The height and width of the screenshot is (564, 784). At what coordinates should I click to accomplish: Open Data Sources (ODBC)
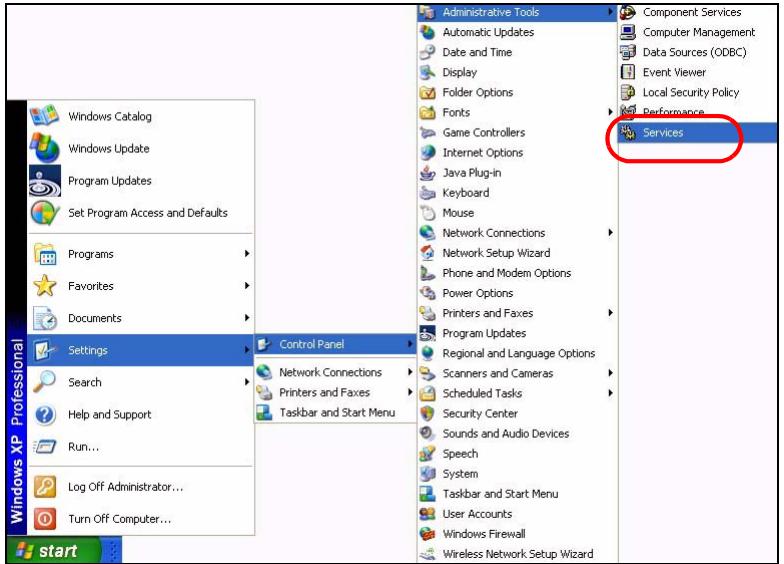(x=697, y=52)
